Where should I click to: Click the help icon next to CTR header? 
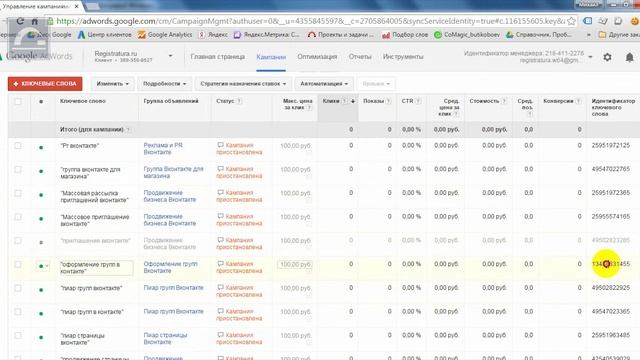(418, 101)
